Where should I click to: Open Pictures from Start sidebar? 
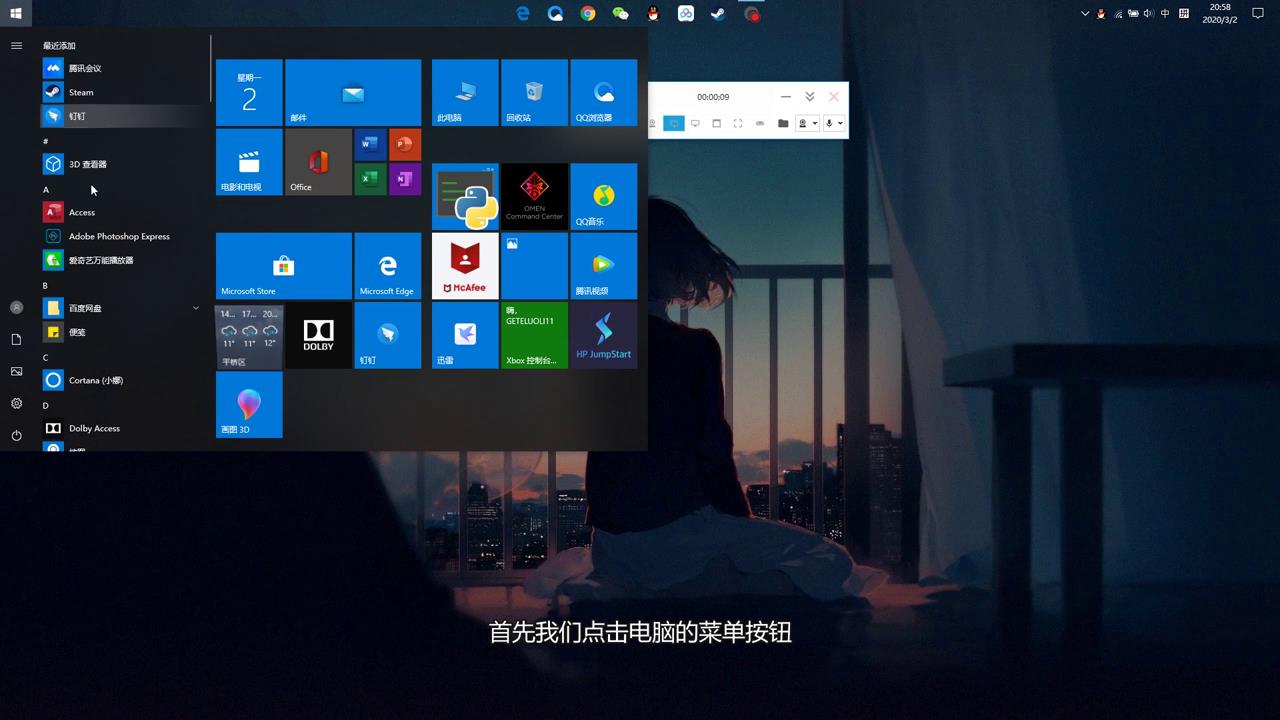click(x=16, y=372)
